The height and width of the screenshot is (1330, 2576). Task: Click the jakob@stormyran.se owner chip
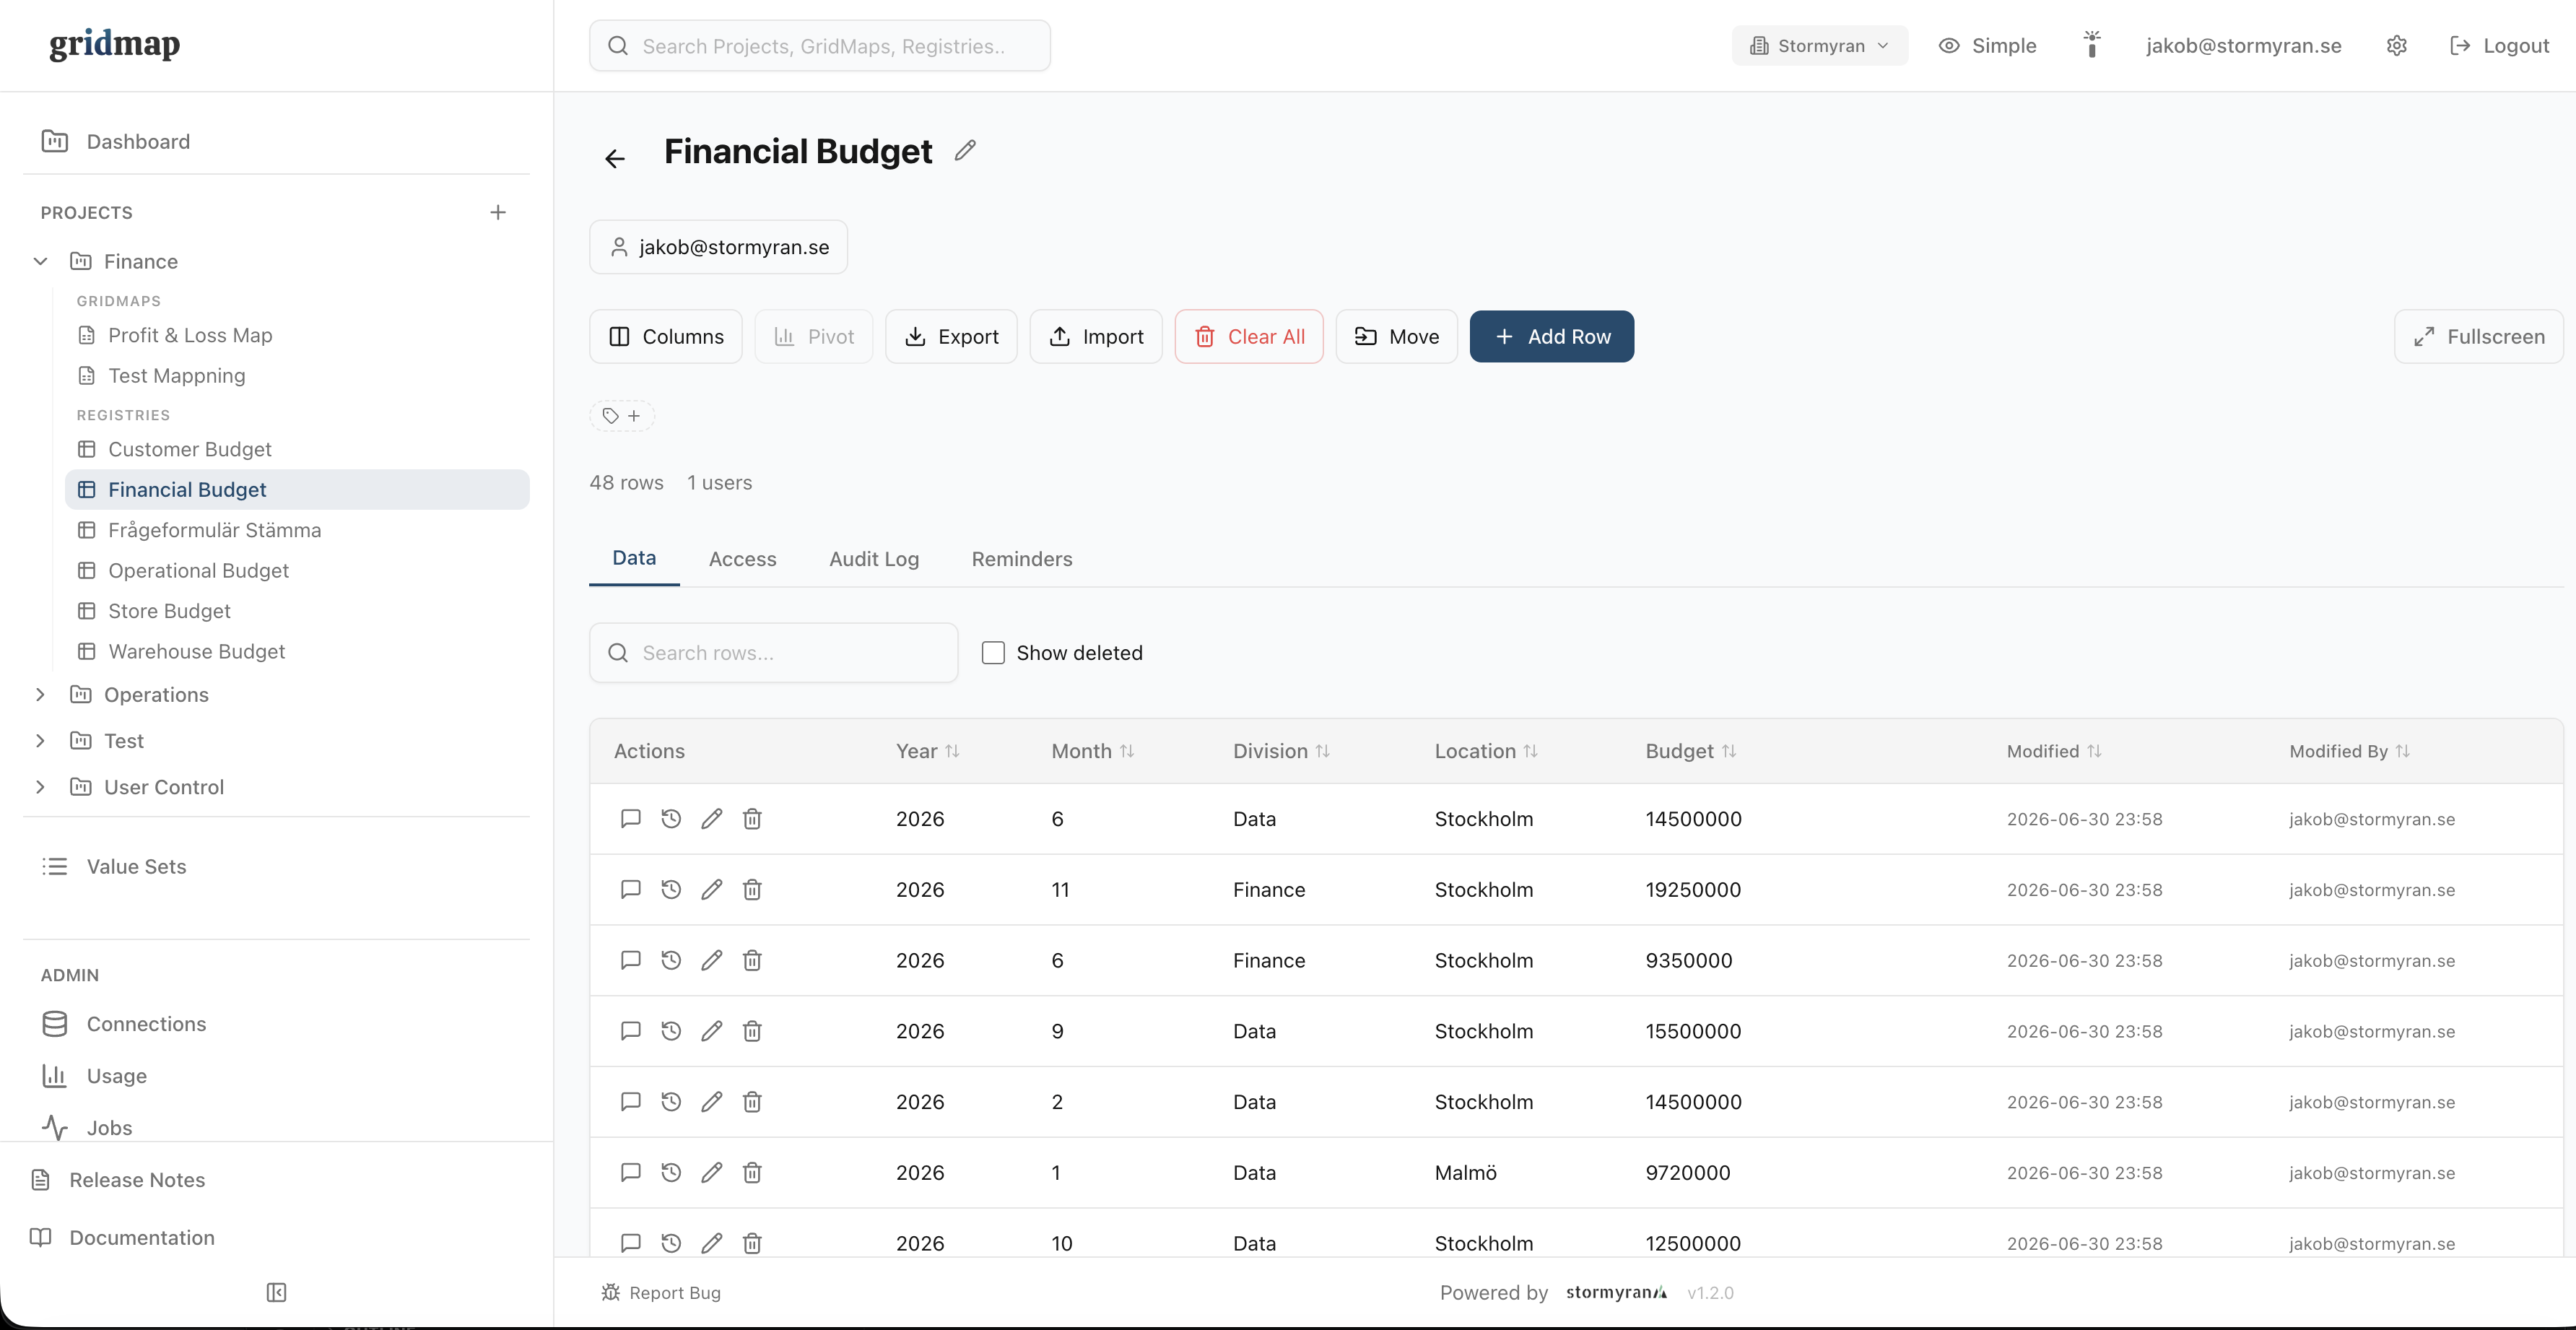[x=718, y=247]
